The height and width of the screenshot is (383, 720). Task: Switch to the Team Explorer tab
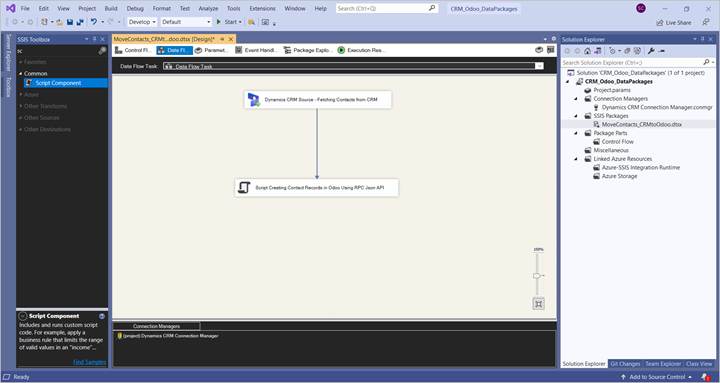point(663,364)
